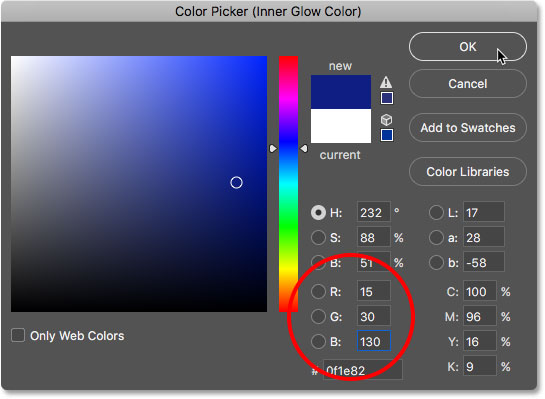The image size is (545, 399).
Task: Click the left hue slider arrow
Action: [x=273, y=149]
